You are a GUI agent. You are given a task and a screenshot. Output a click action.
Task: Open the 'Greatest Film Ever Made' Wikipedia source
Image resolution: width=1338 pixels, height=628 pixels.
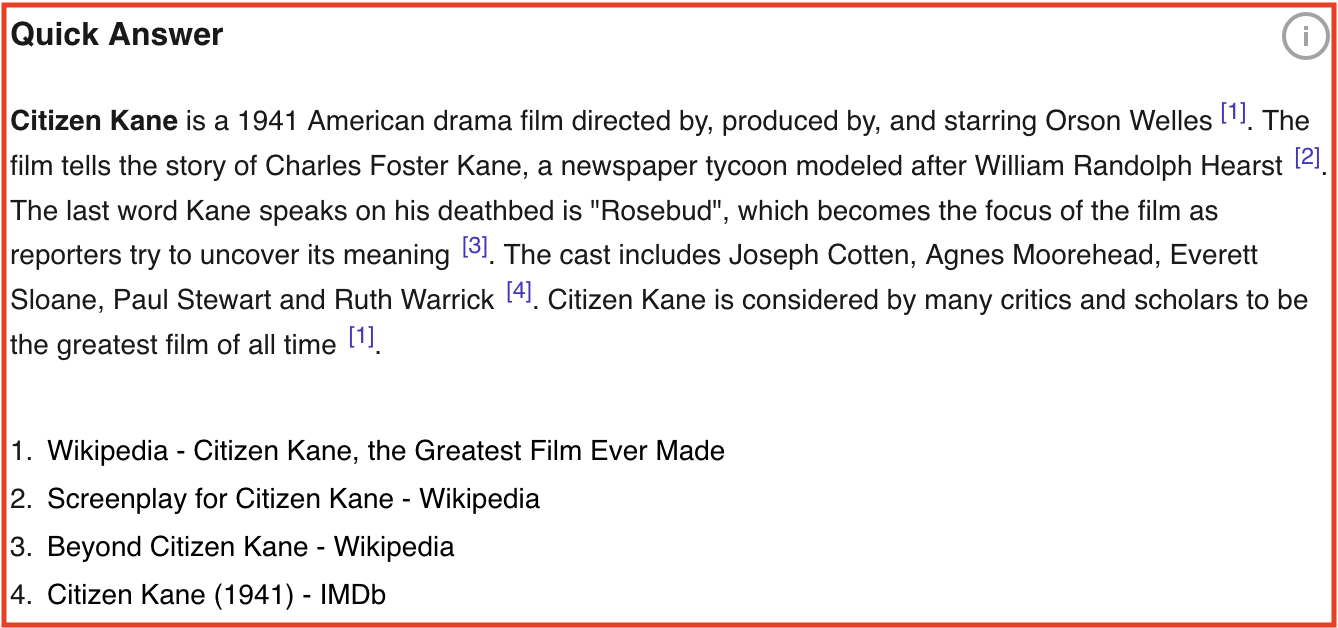[x=386, y=451]
